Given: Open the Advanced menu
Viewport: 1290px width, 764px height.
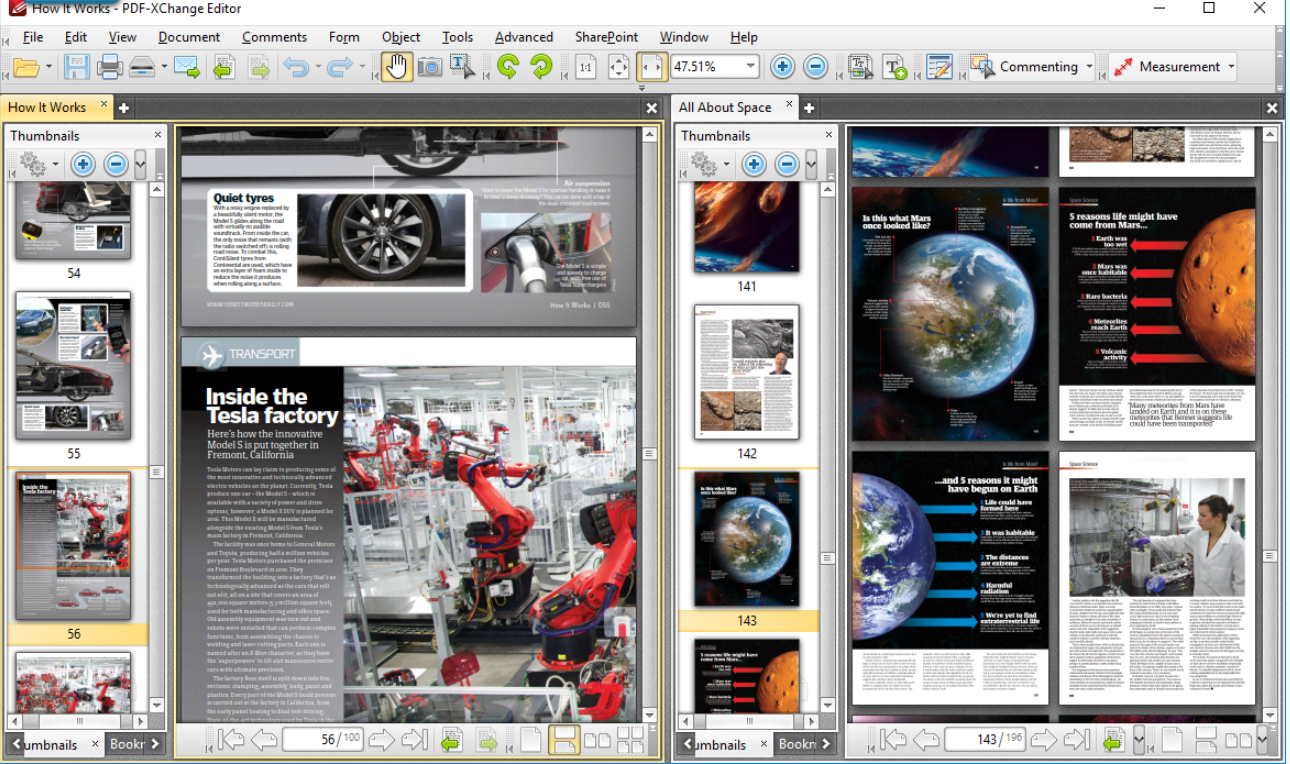Looking at the screenshot, I should click(x=524, y=37).
